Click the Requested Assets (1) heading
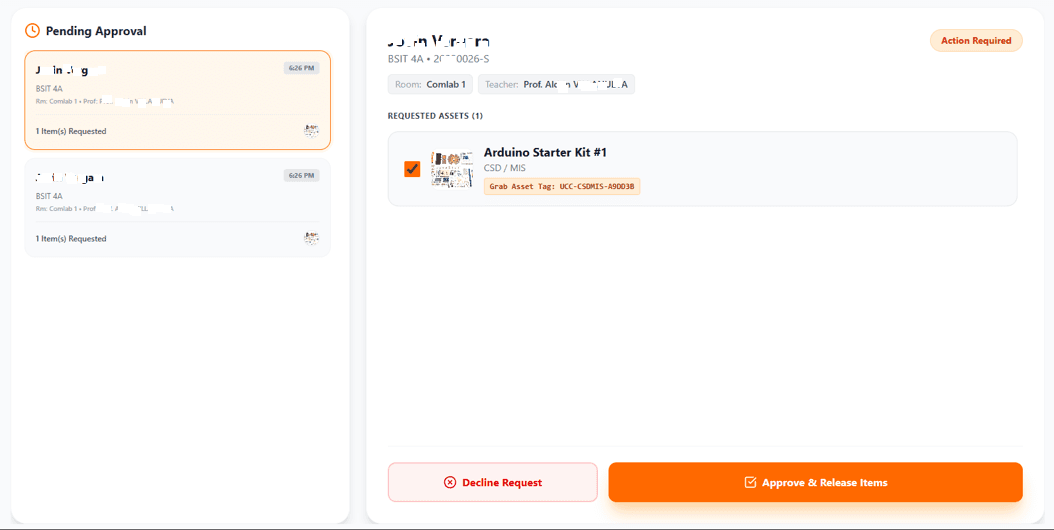Viewport: 1054px width, 530px height. 435,116
